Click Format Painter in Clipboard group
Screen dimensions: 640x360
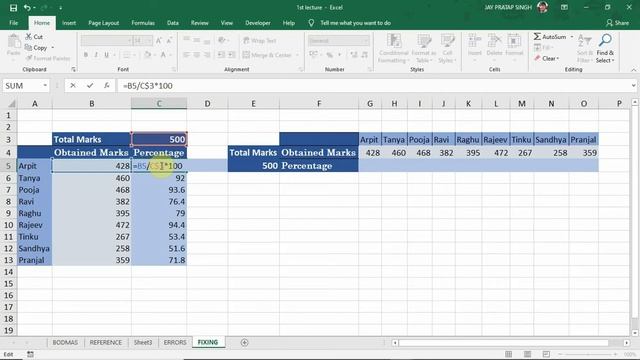coord(48,58)
